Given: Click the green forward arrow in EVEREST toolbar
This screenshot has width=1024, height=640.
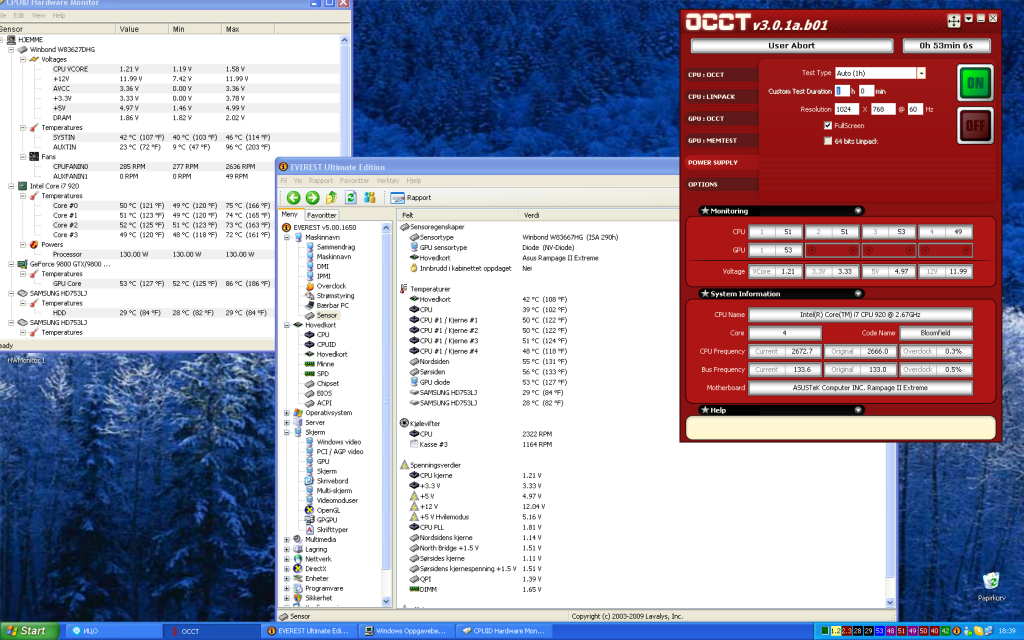Looking at the screenshot, I should [x=312, y=197].
